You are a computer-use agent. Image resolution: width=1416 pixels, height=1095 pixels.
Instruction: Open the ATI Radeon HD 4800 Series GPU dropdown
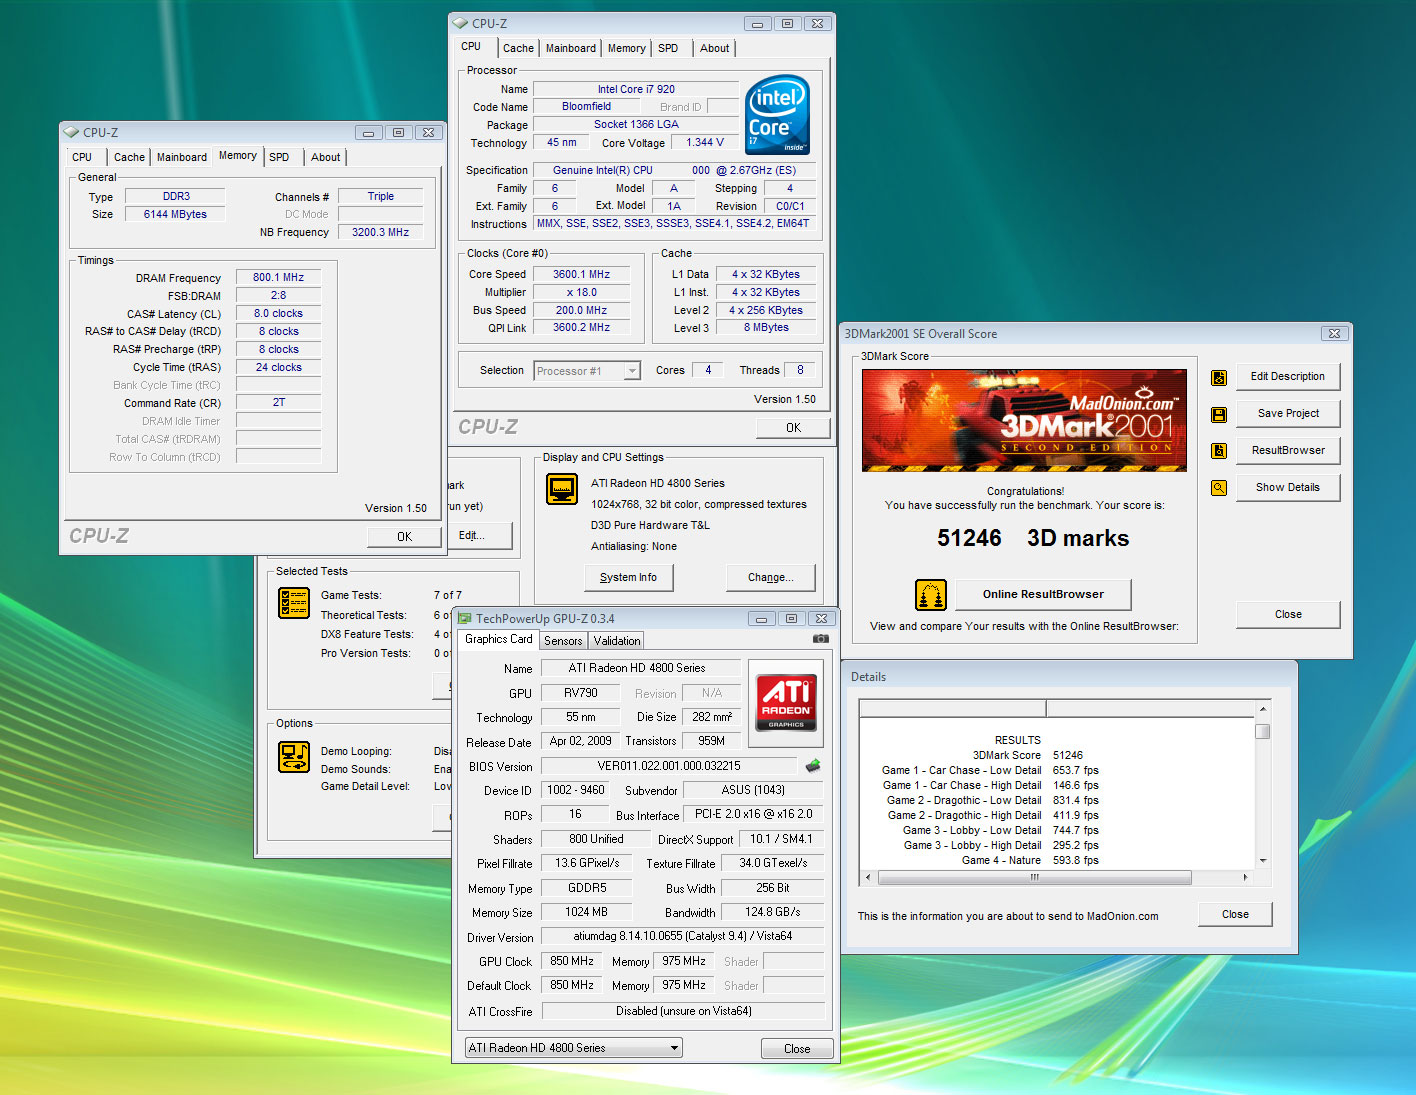[574, 1048]
